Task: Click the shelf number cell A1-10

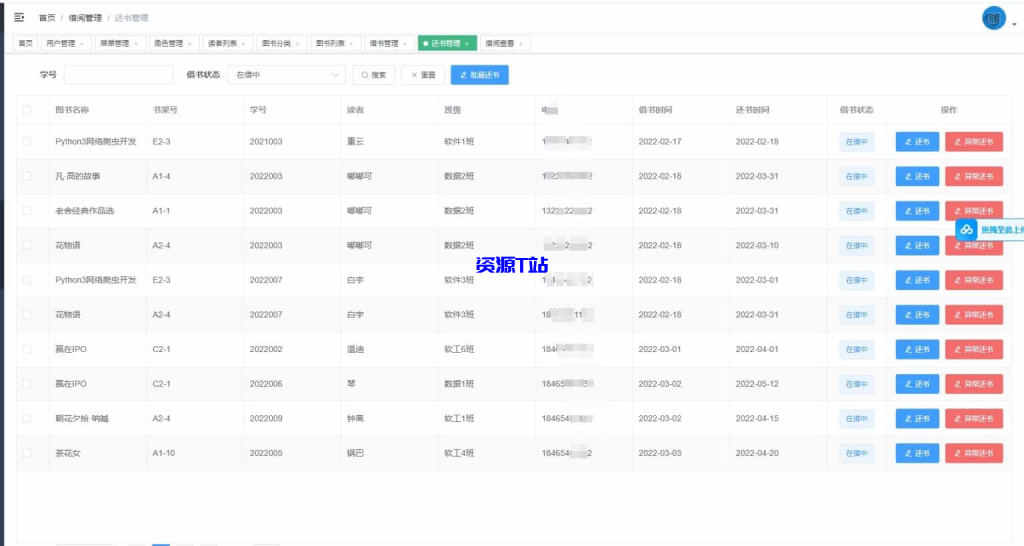Action: [x=163, y=453]
